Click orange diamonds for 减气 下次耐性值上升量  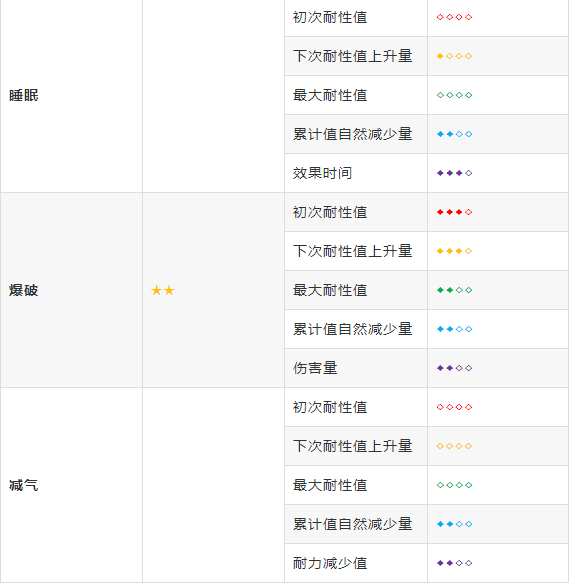tap(454, 446)
